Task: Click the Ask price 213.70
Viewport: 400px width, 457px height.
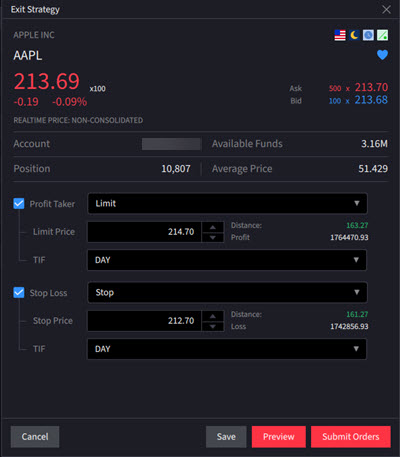Action: tap(371, 87)
